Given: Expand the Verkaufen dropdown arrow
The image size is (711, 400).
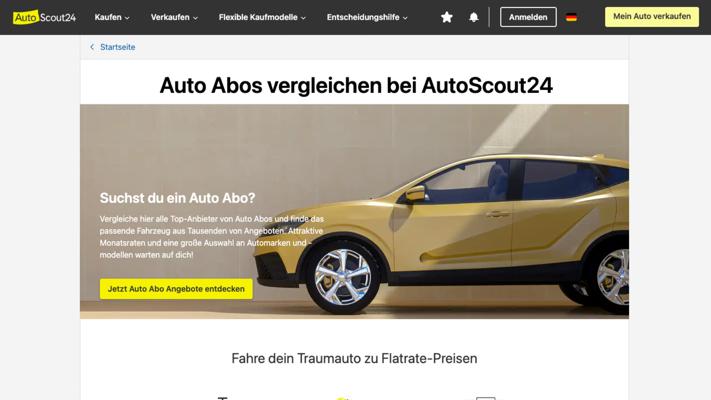Looking at the screenshot, I should click(195, 18).
